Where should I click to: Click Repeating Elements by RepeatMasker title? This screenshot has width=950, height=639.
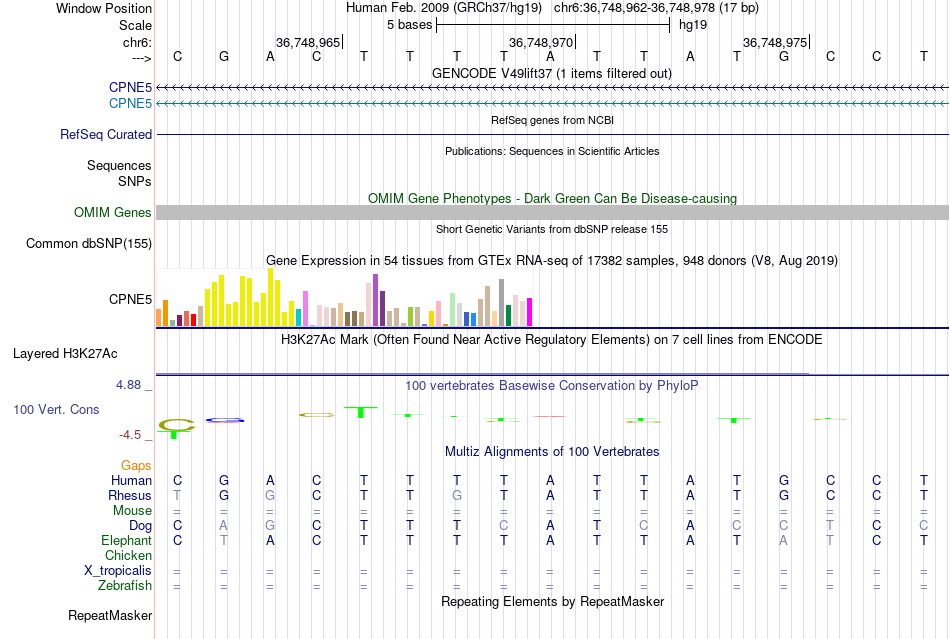[552, 601]
